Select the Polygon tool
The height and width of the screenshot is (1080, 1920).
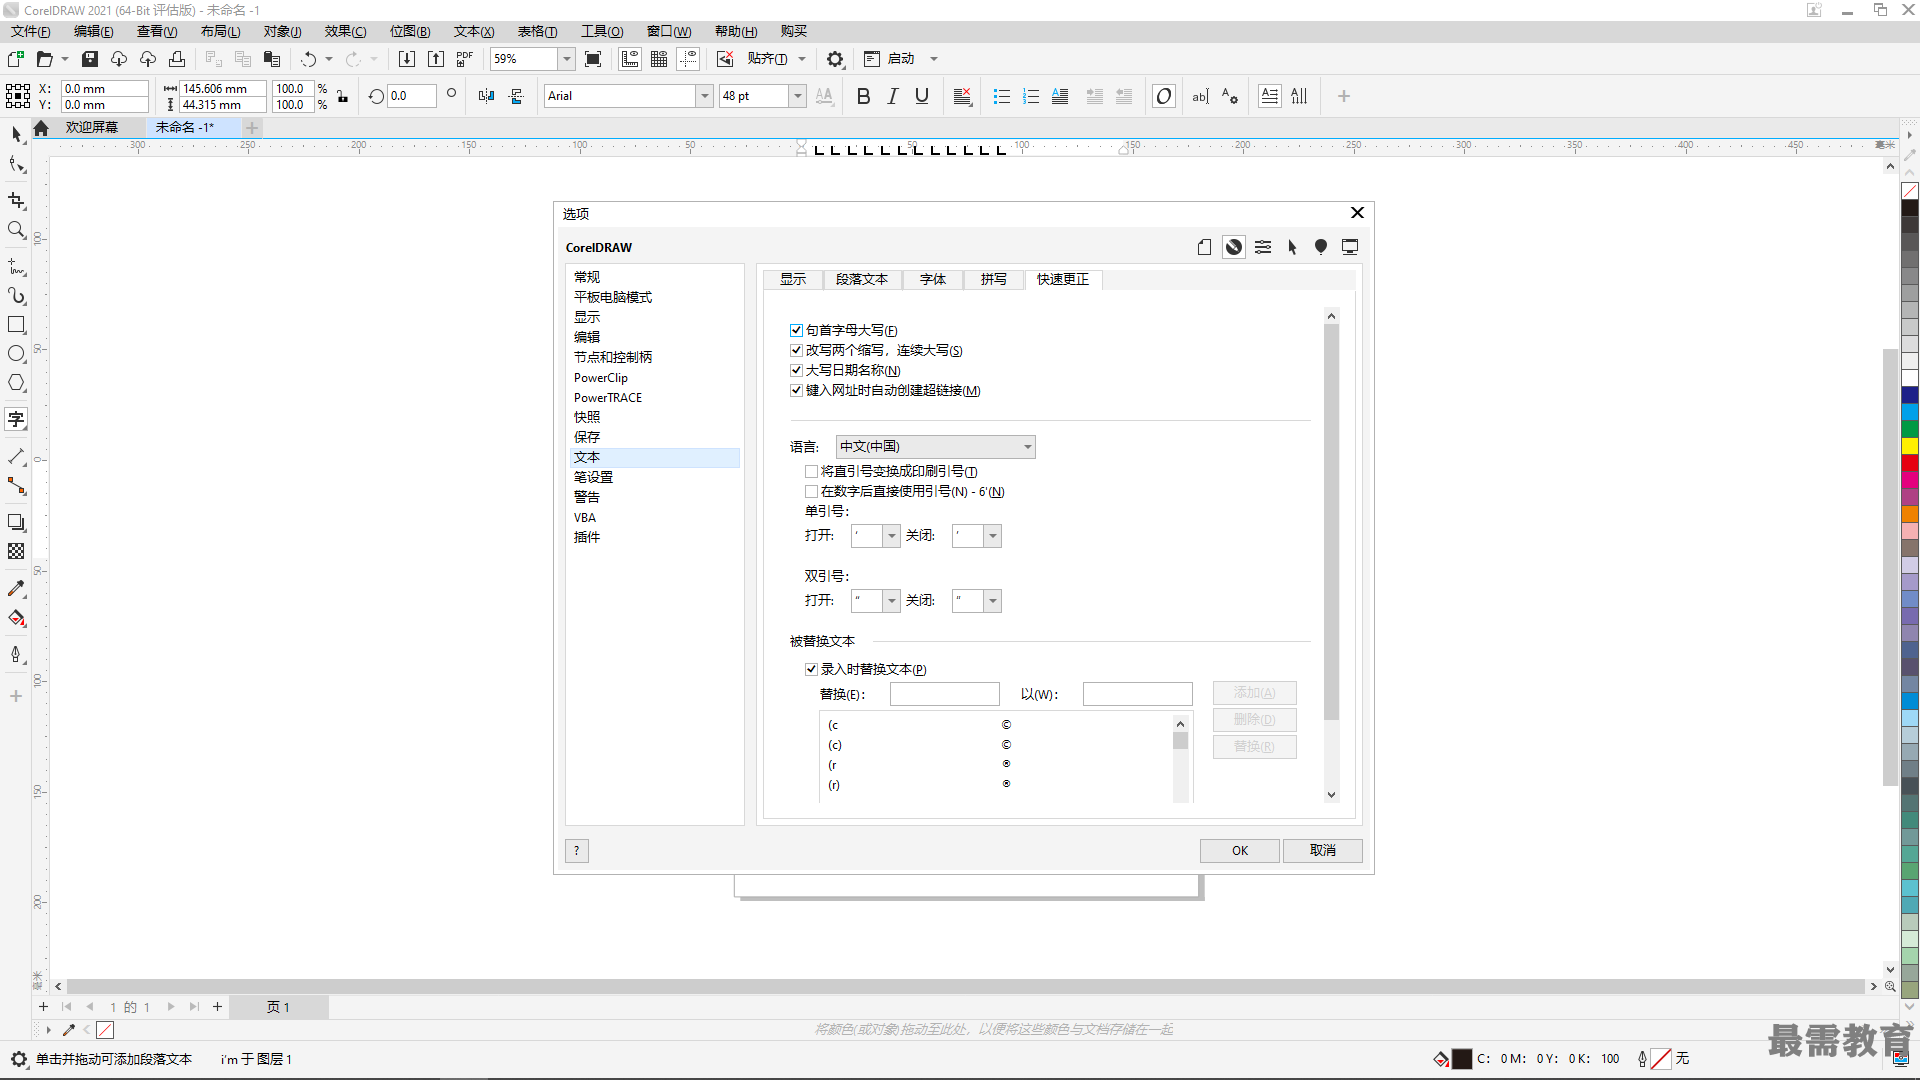click(16, 383)
